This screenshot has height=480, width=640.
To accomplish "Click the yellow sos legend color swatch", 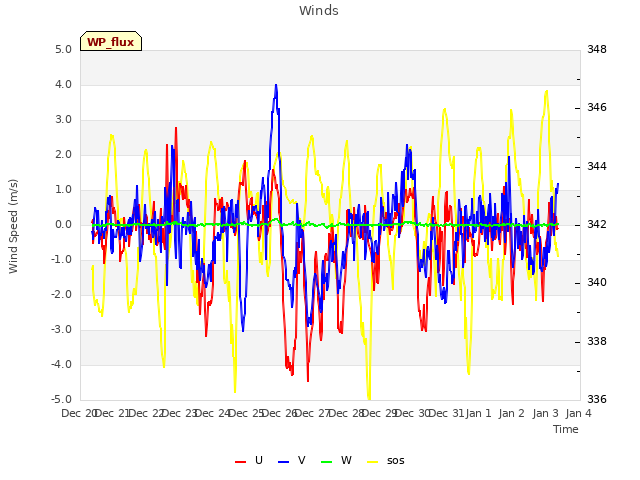I will (x=373, y=462).
